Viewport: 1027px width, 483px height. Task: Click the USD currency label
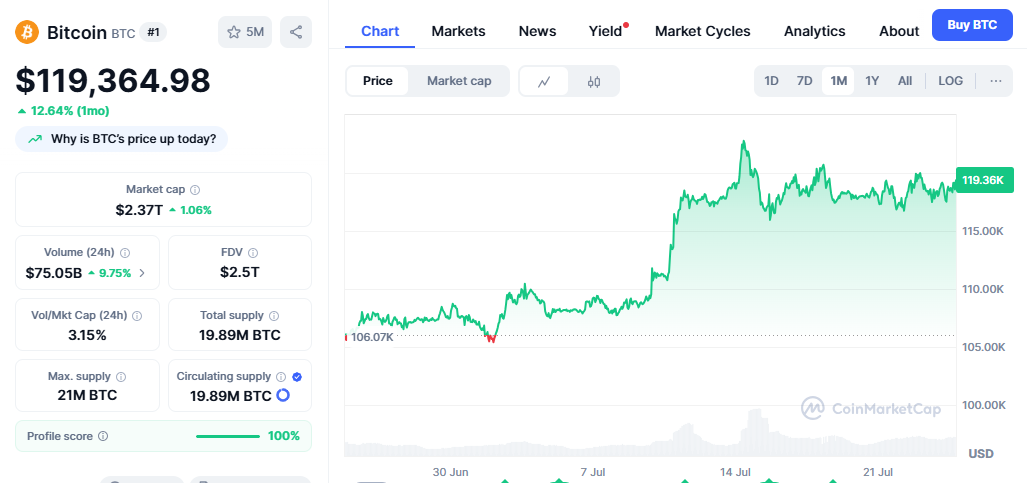[x=980, y=454]
